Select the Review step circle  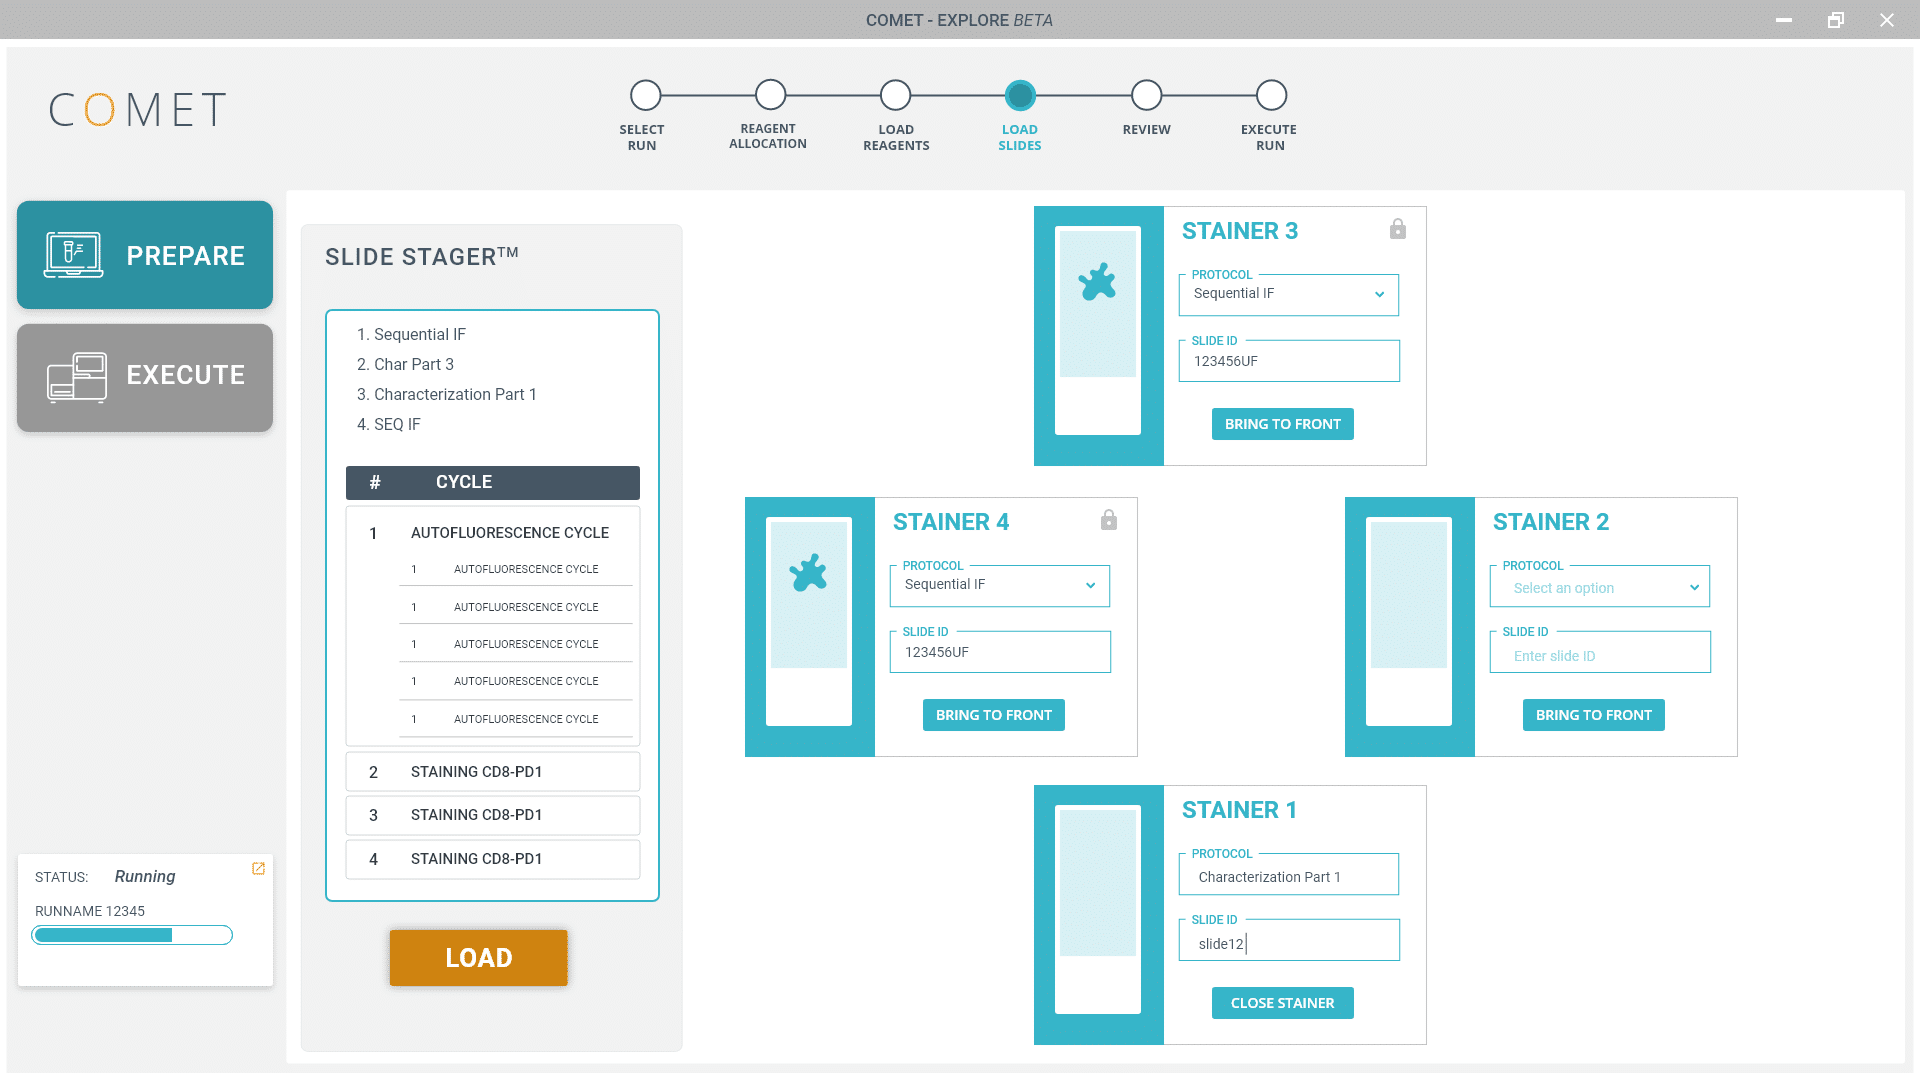pyautogui.click(x=1146, y=95)
